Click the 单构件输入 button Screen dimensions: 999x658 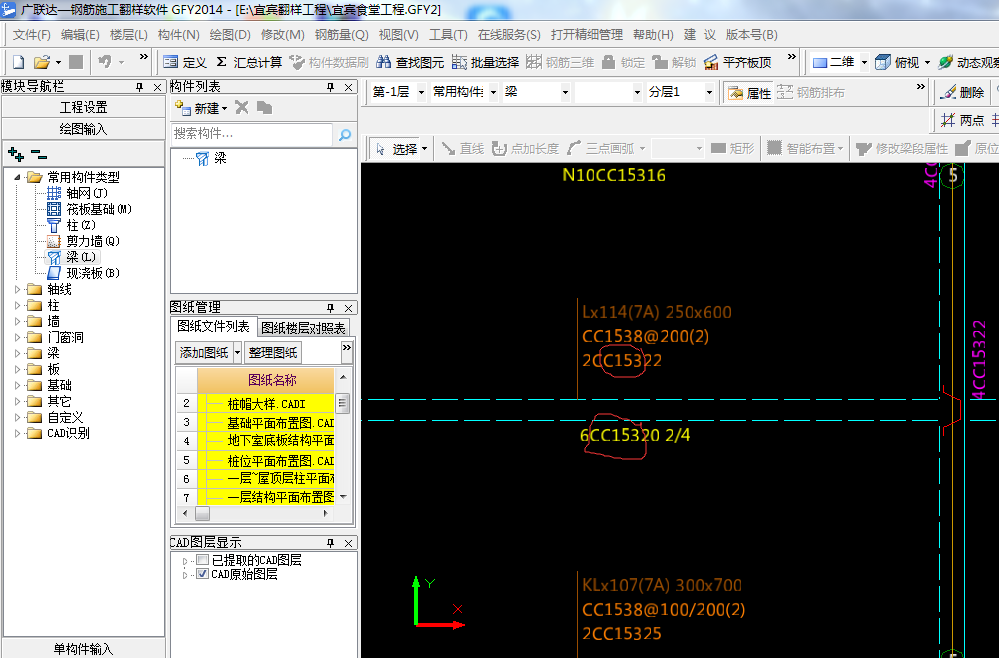[83, 648]
